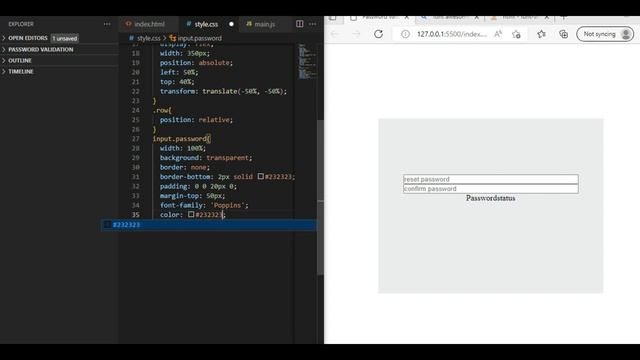Click the '1 unsaved' badge
This screenshot has height=360, width=640.
point(65,38)
